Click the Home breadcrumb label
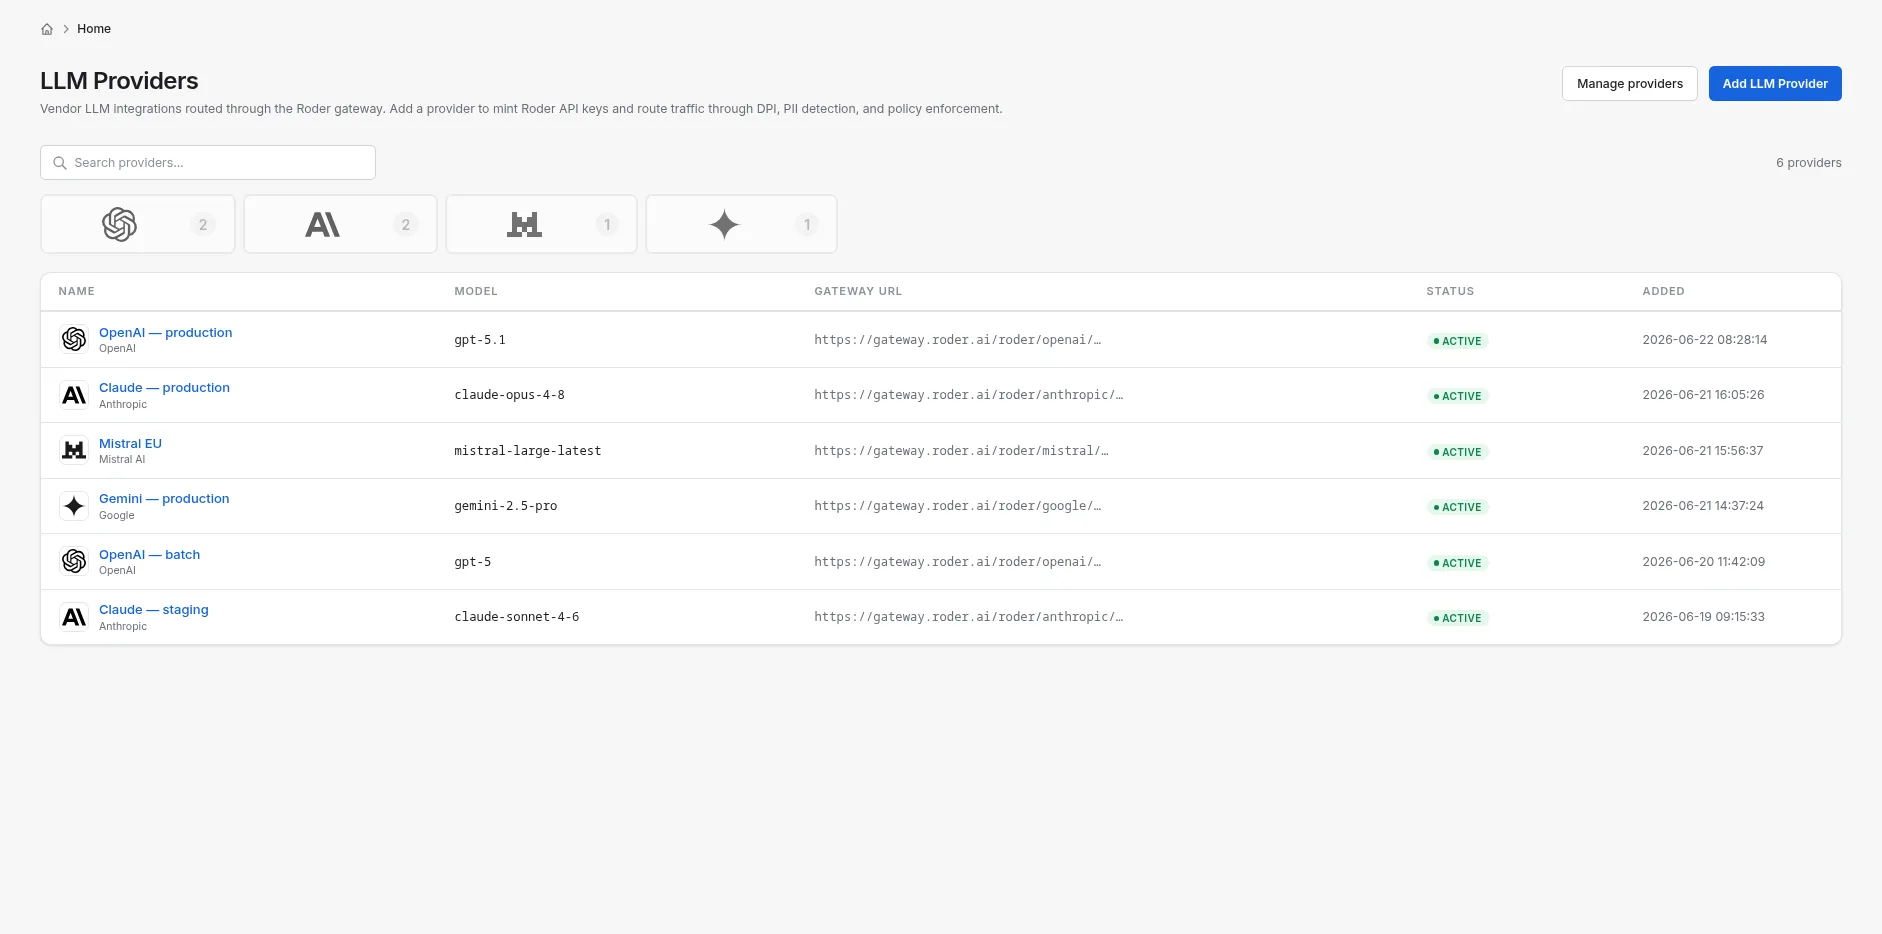Screen dimensions: 1882x934 coord(94,29)
